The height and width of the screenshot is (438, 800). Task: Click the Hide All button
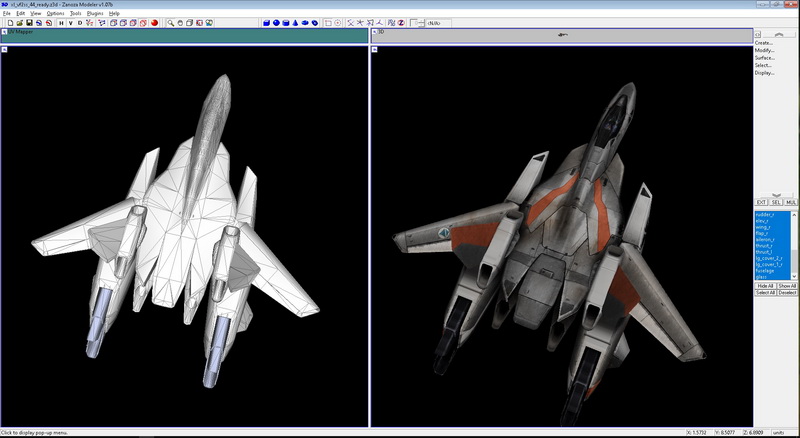click(765, 286)
